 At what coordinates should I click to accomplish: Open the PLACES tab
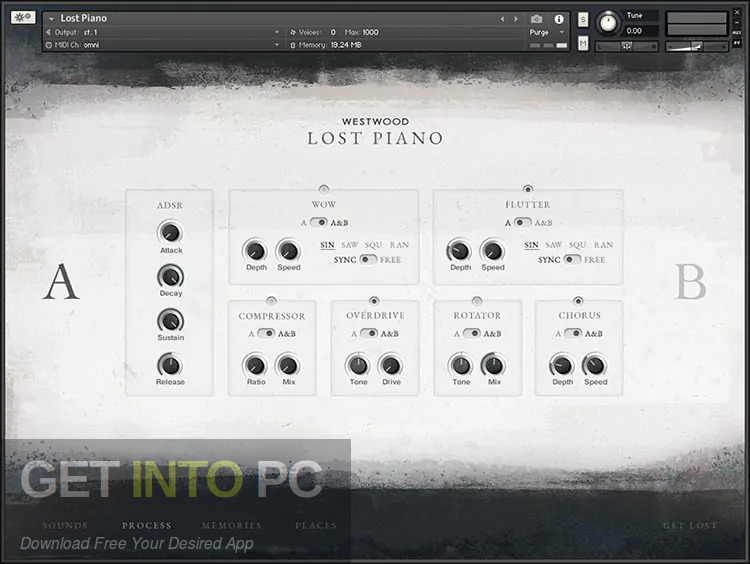pos(316,525)
